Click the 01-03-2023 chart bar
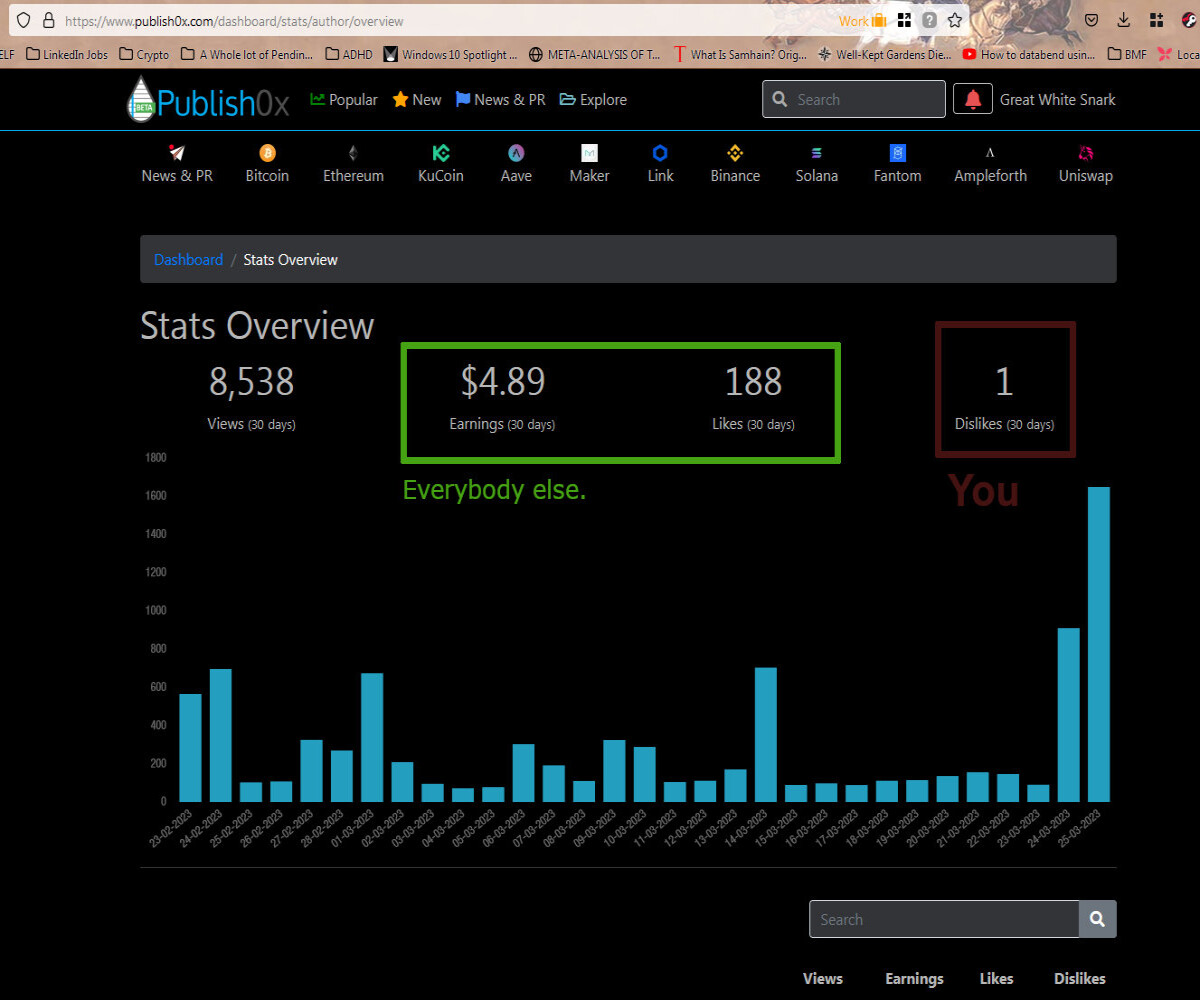Viewport: 1200px width, 1000px height. (x=372, y=737)
